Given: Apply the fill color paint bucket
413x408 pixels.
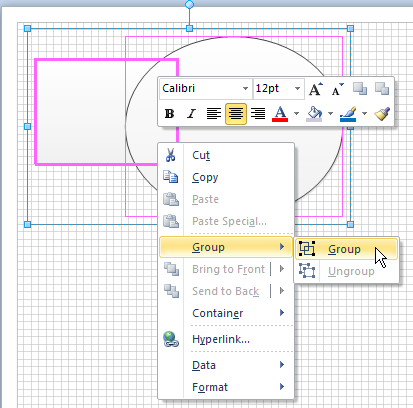Looking at the screenshot, I should (x=314, y=114).
